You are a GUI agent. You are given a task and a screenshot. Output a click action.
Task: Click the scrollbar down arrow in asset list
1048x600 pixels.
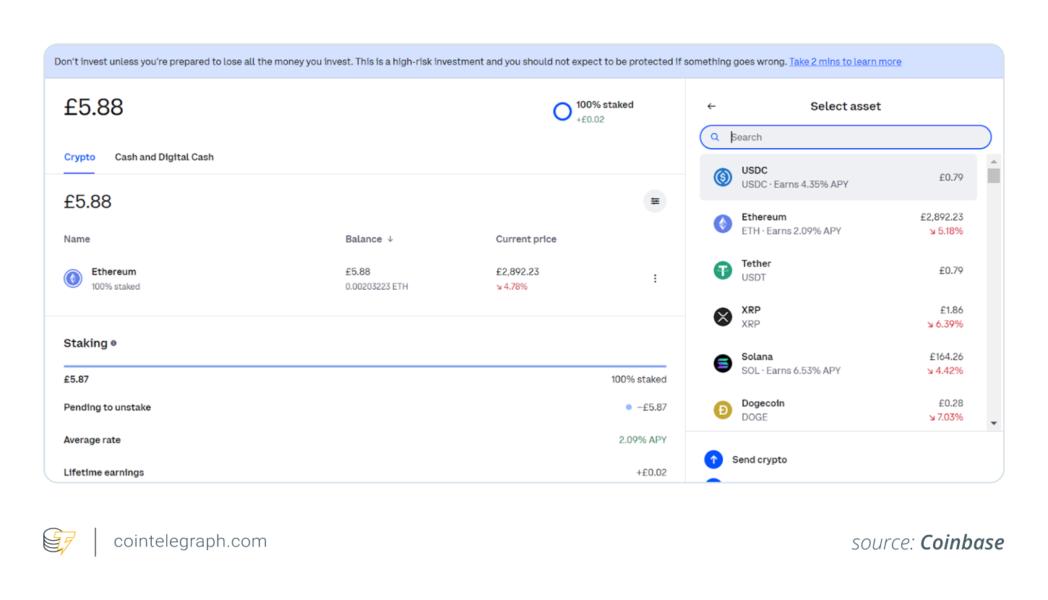tap(994, 423)
